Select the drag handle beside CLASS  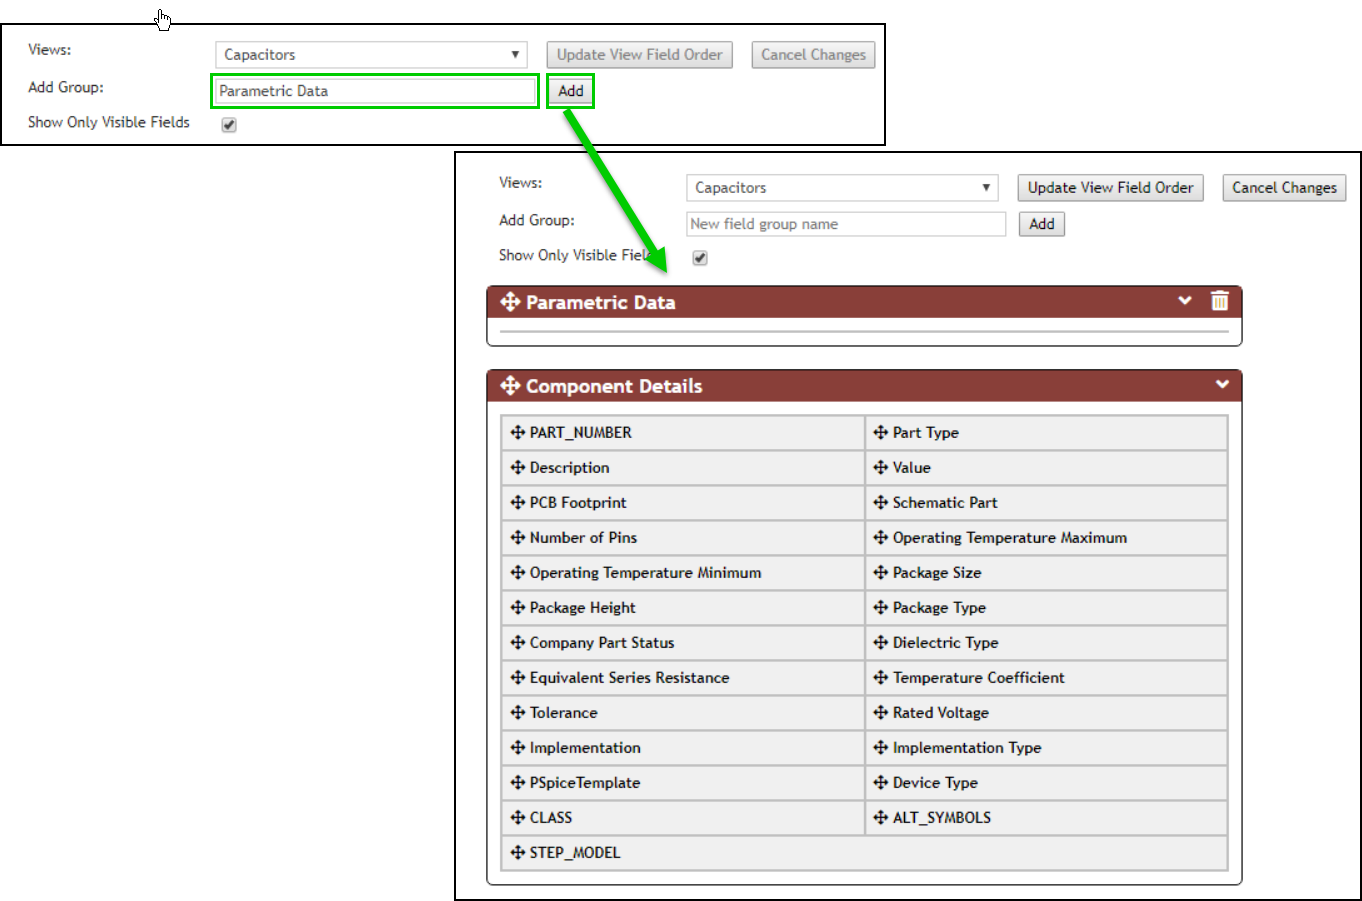517,817
